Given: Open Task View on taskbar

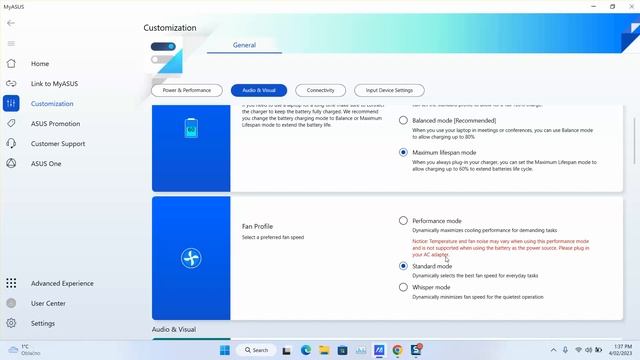Looking at the screenshot, I should (x=287, y=350).
